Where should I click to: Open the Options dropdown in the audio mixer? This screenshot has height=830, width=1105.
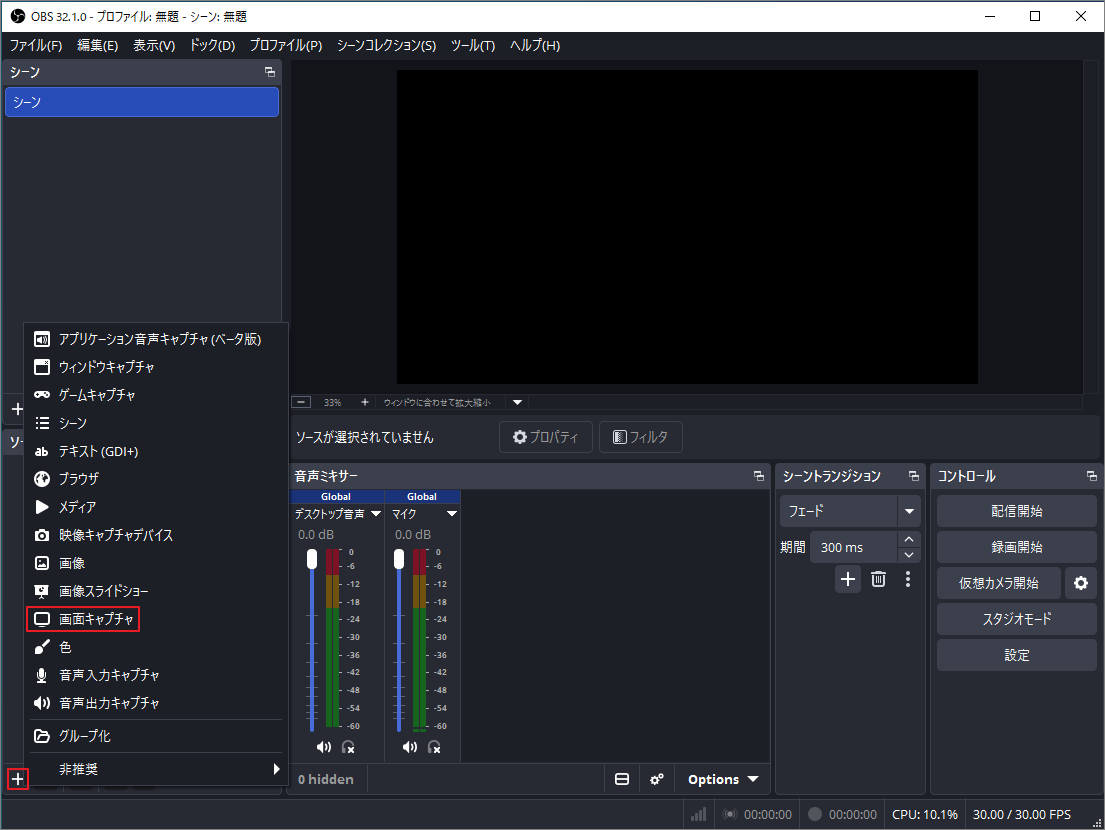722,779
